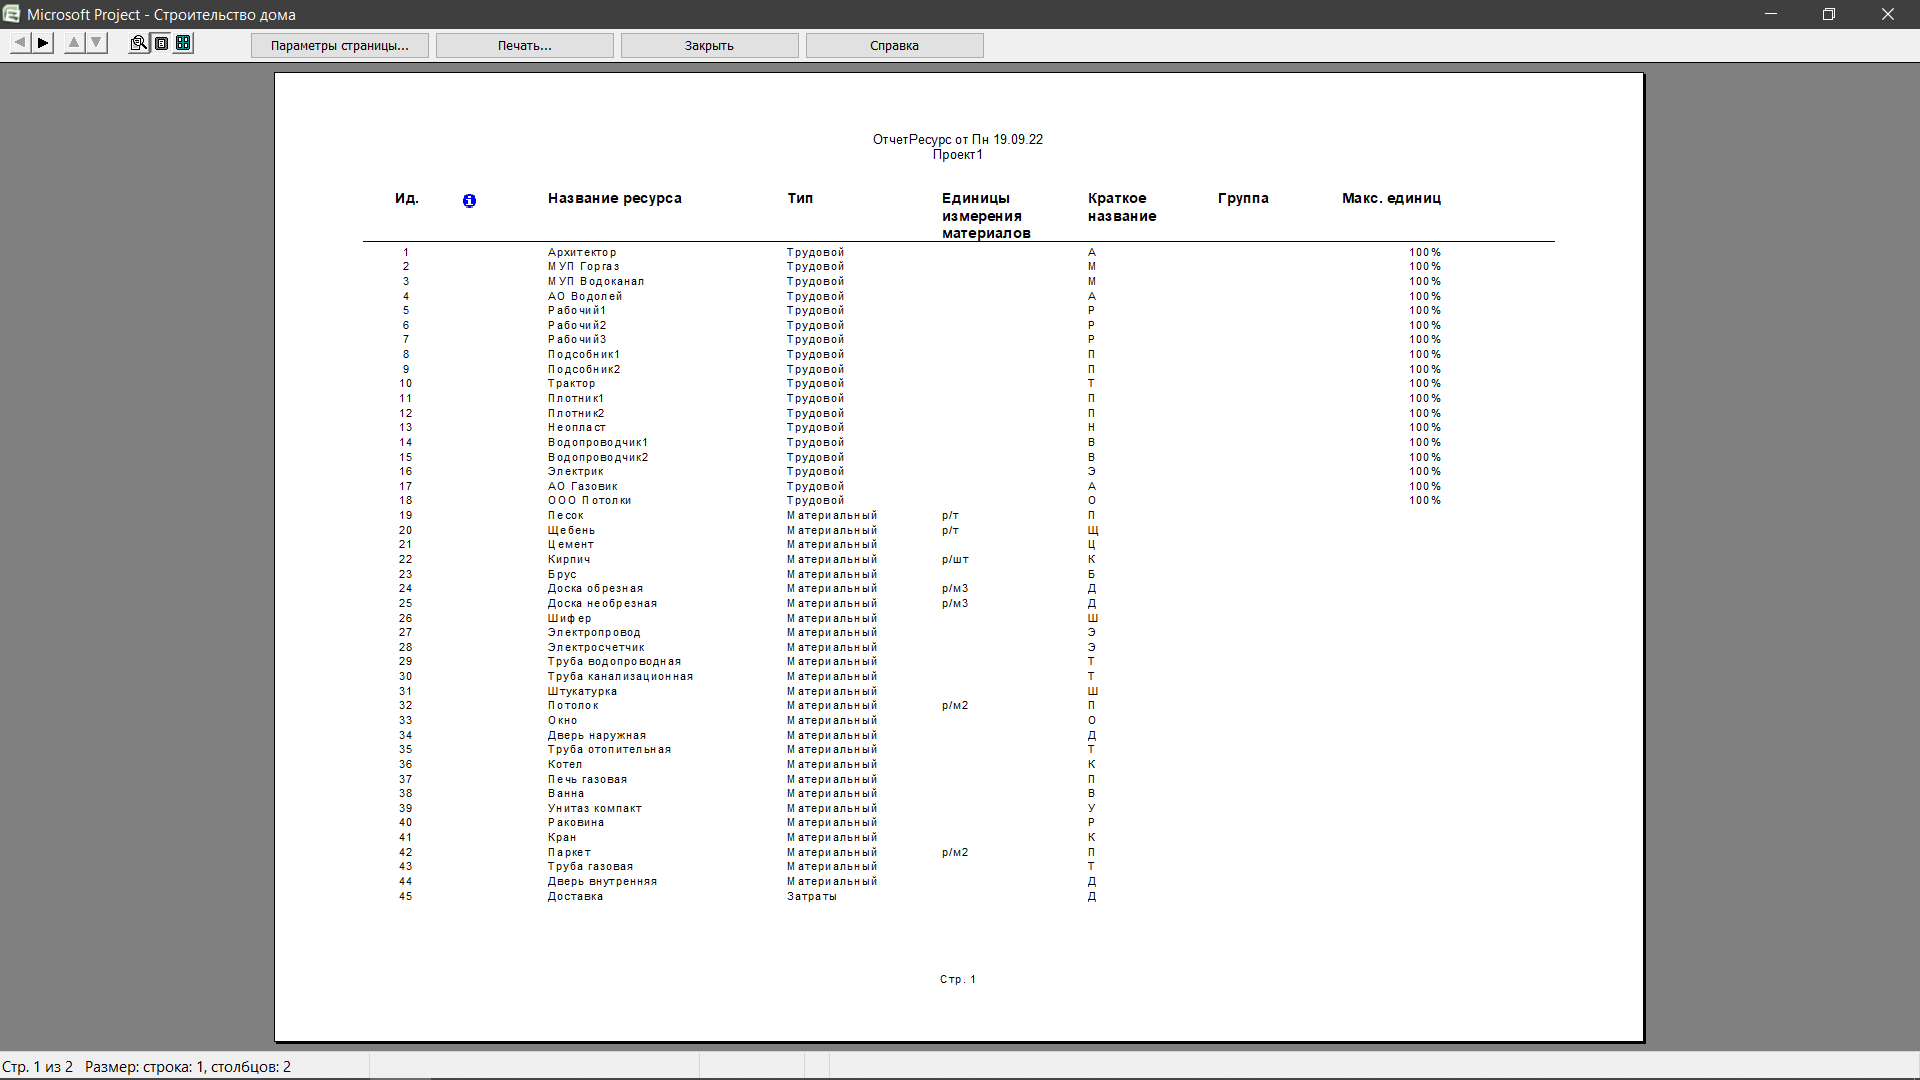Click resource МУП Горгаз
The height and width of the screenshot is (1080, 1920).
click(x=584, y=267)
